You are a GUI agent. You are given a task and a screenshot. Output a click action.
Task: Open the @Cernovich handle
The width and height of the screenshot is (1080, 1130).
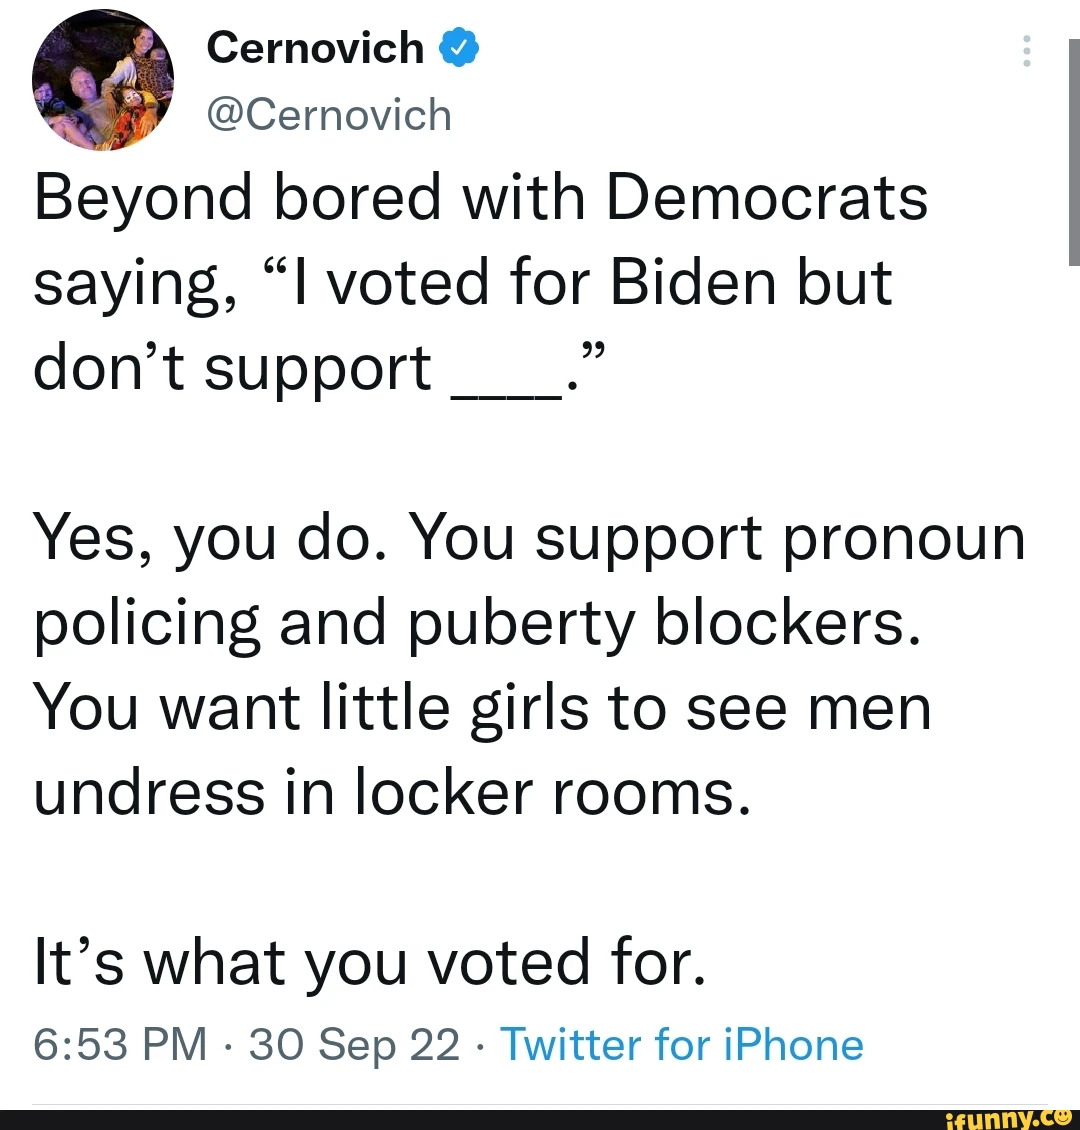[x=329, y=115]
